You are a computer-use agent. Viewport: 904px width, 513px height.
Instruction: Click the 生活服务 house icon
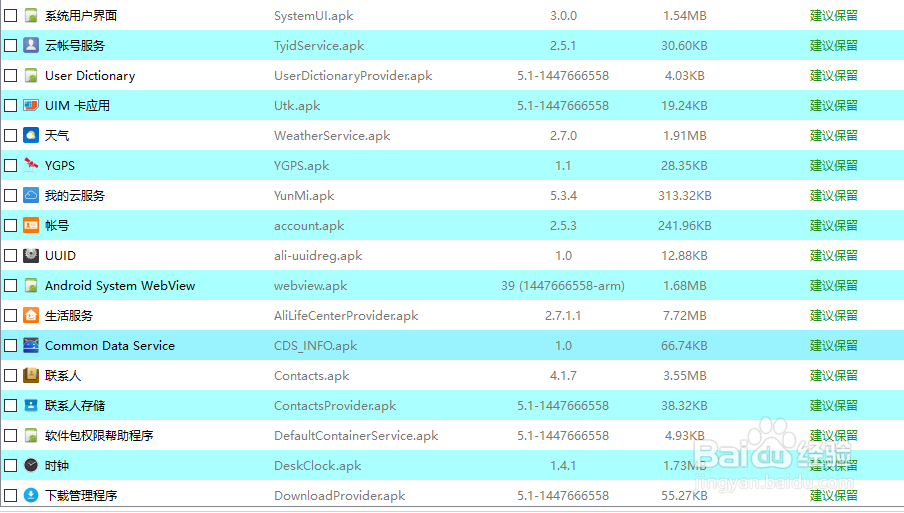coord(31,315)
